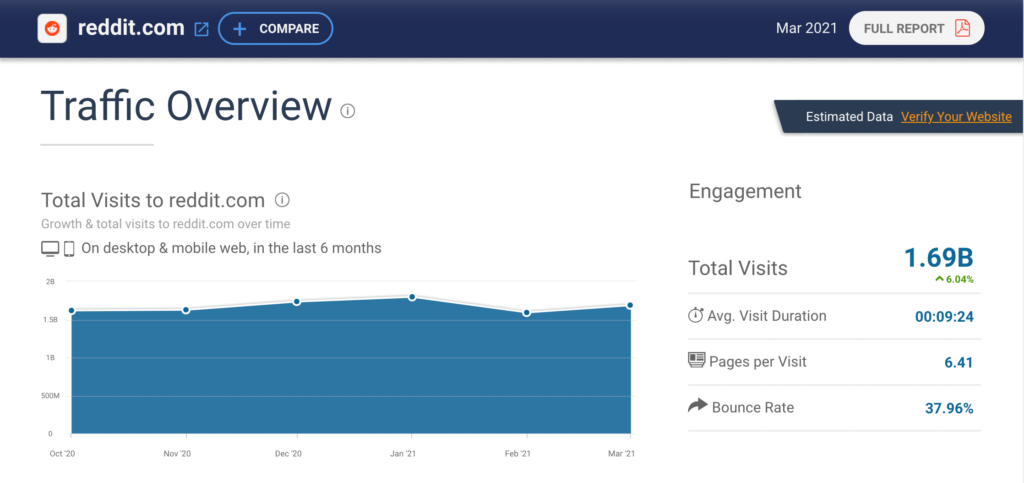Open the Full Report PDF

pyautogui.click(x=916, y=28)
